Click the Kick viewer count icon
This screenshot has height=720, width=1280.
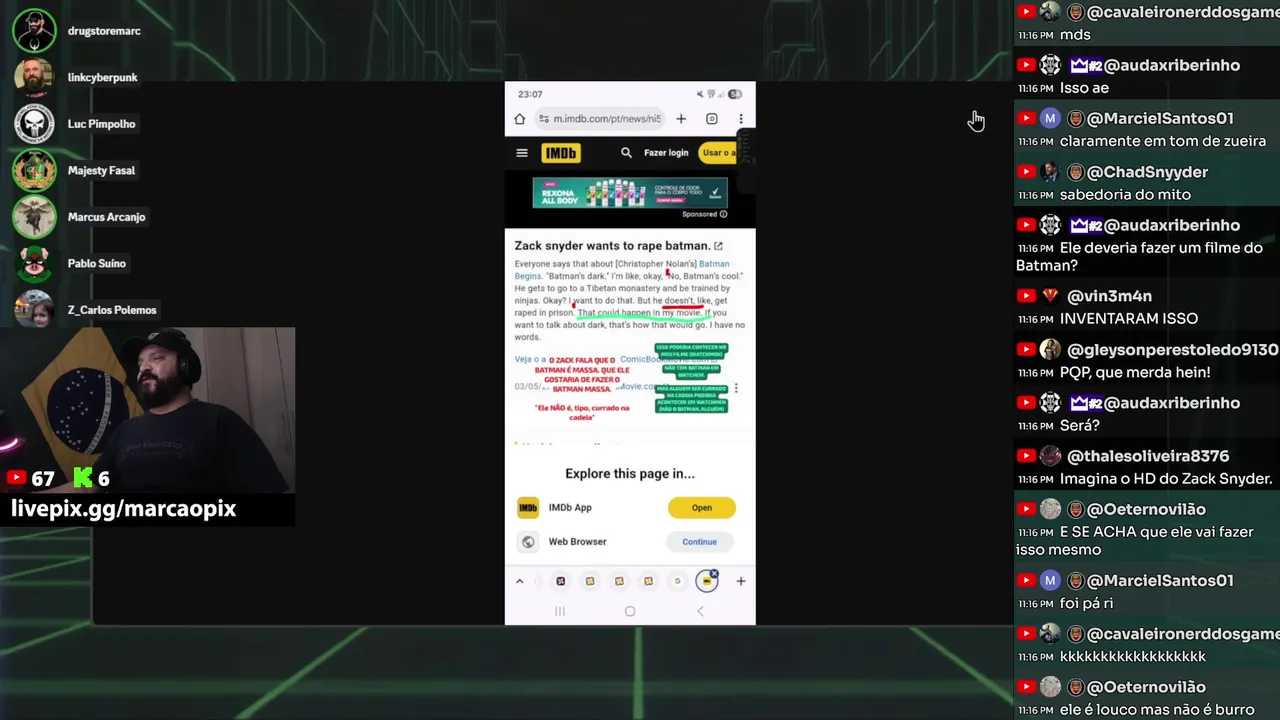(83, 479)
